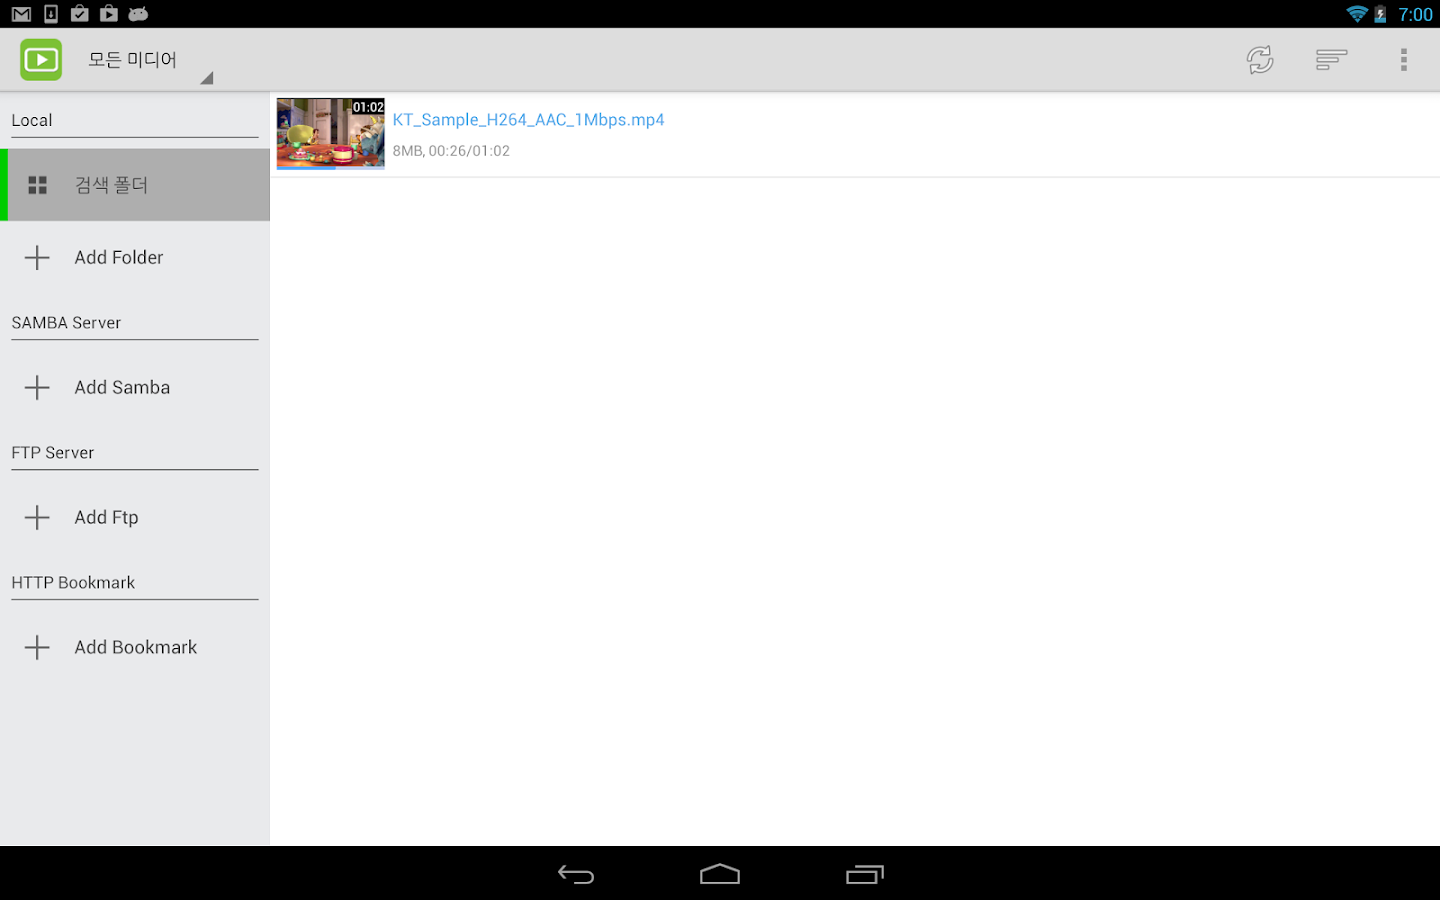Image resolution: width=1440 pixels, height=900 pixels.
Task: Click the plus icon beside Add Bookmark
Action: (37, 647)
